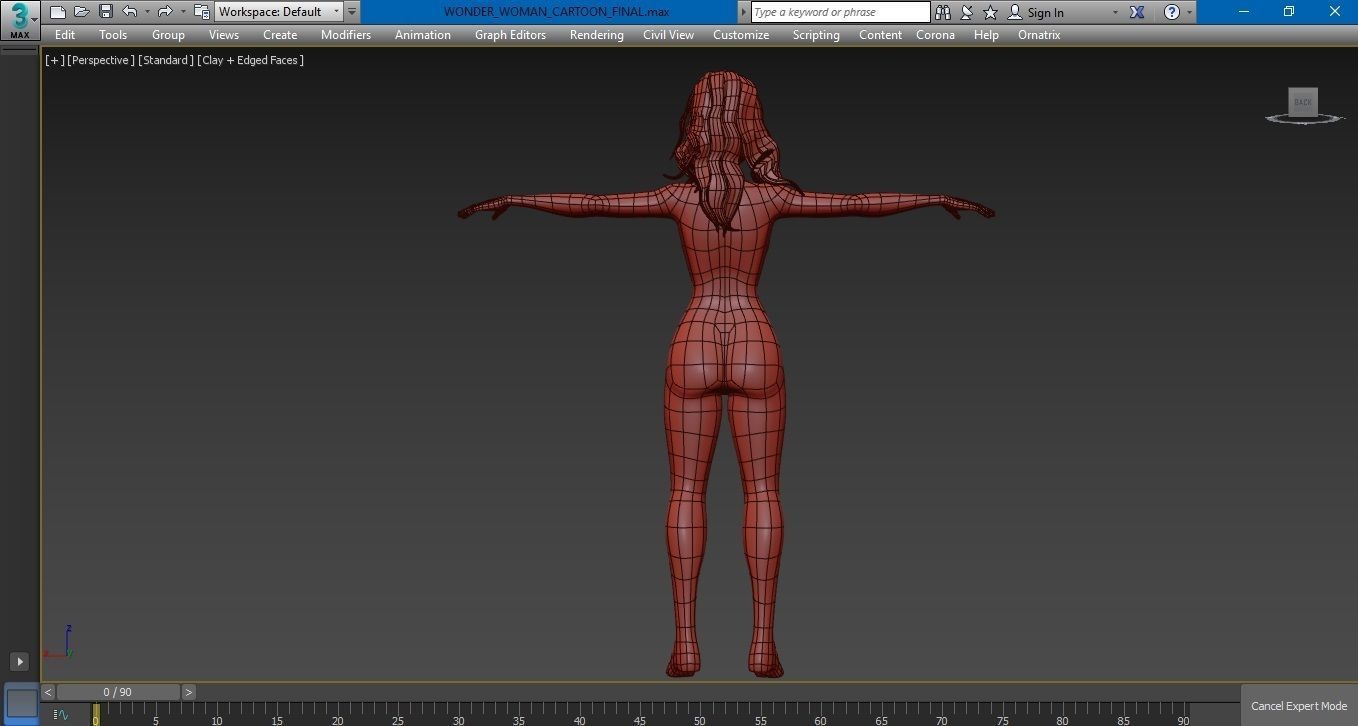Open the Rendering menu
Screen dimensions: 1358x726
(597, 35)
